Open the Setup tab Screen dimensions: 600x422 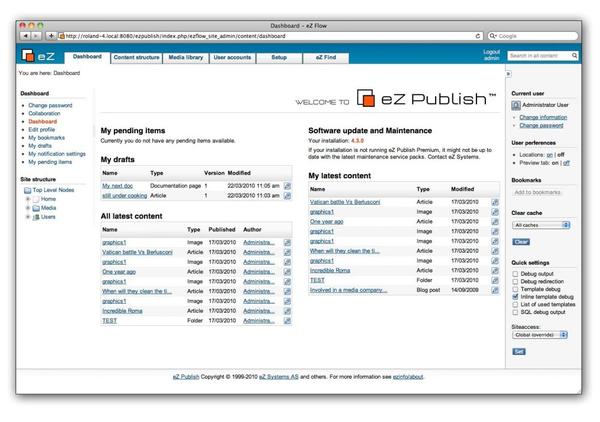[279, 58]
